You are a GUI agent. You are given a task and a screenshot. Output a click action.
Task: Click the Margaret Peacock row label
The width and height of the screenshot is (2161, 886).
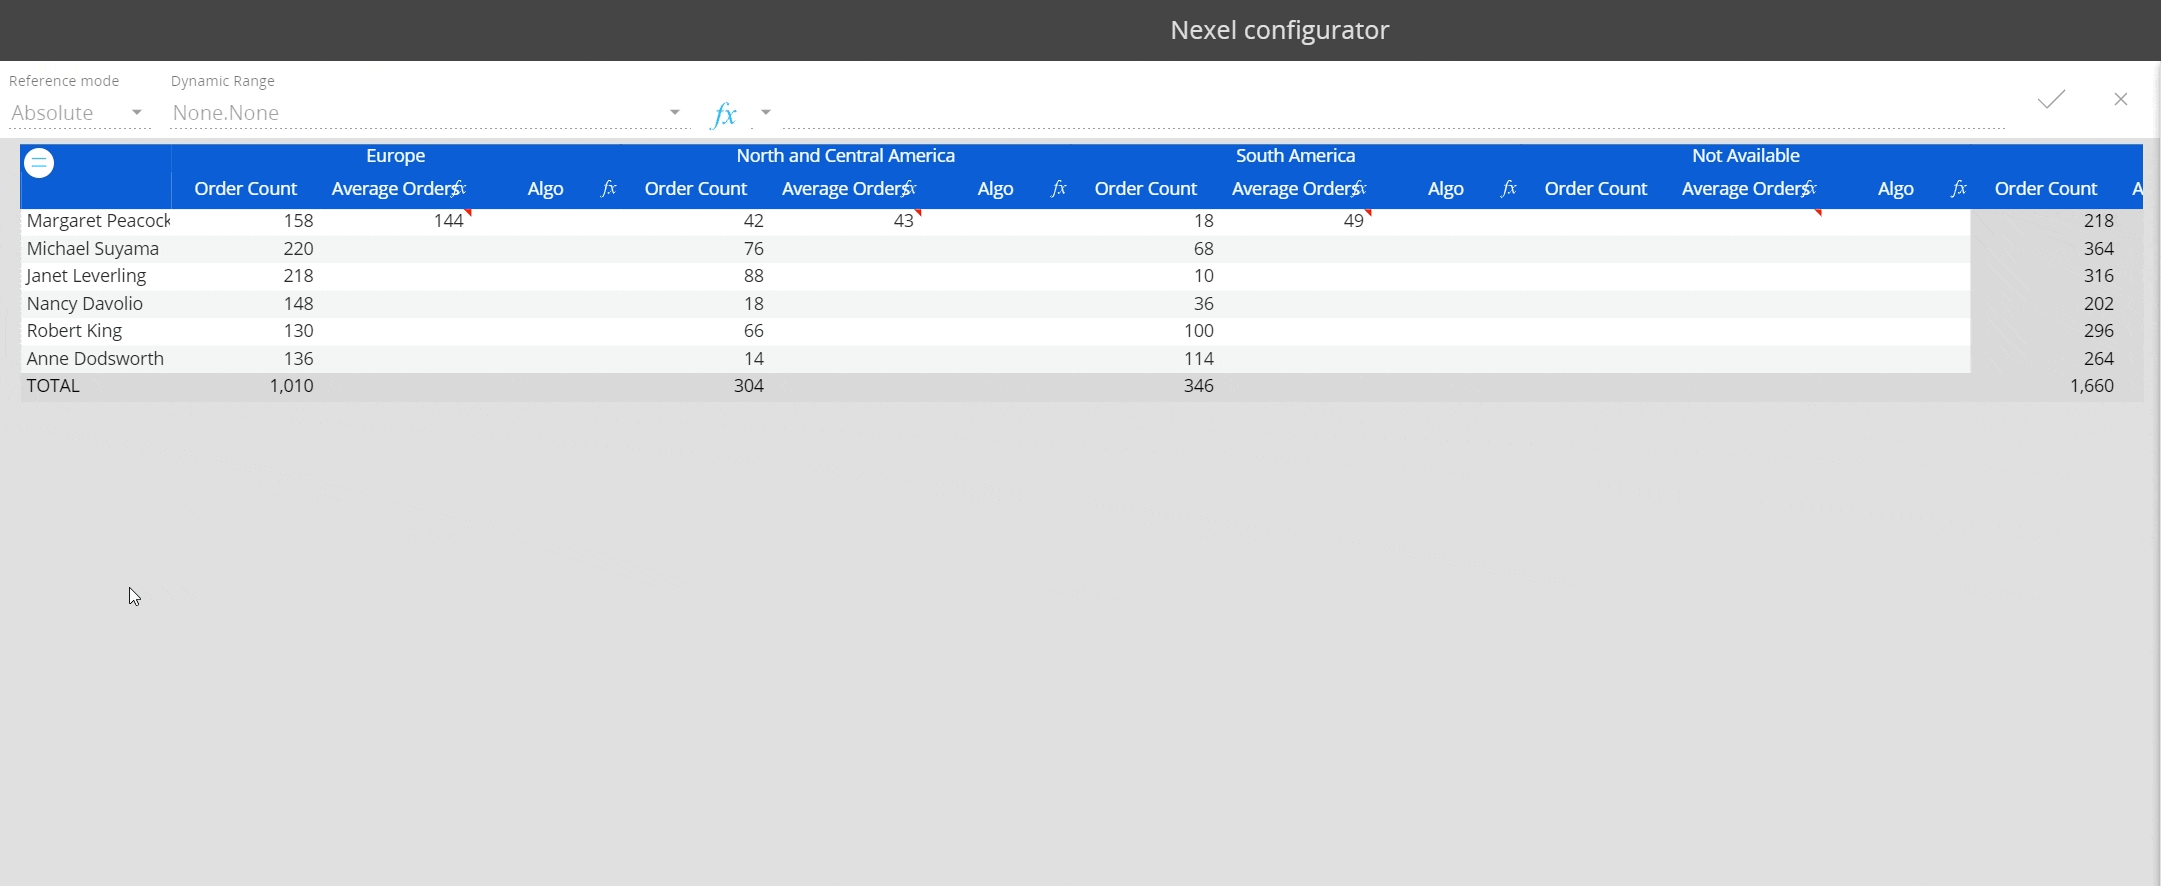tap(97, 221)
